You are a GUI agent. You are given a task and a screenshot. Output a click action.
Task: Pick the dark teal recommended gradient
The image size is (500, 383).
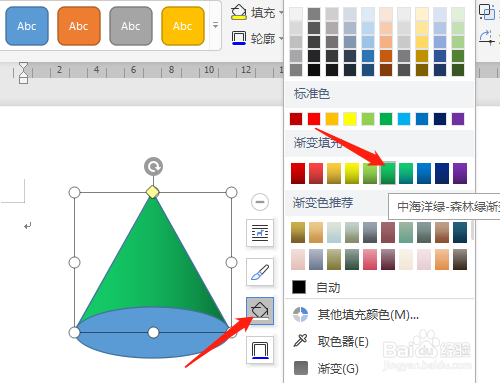[460, 233]
